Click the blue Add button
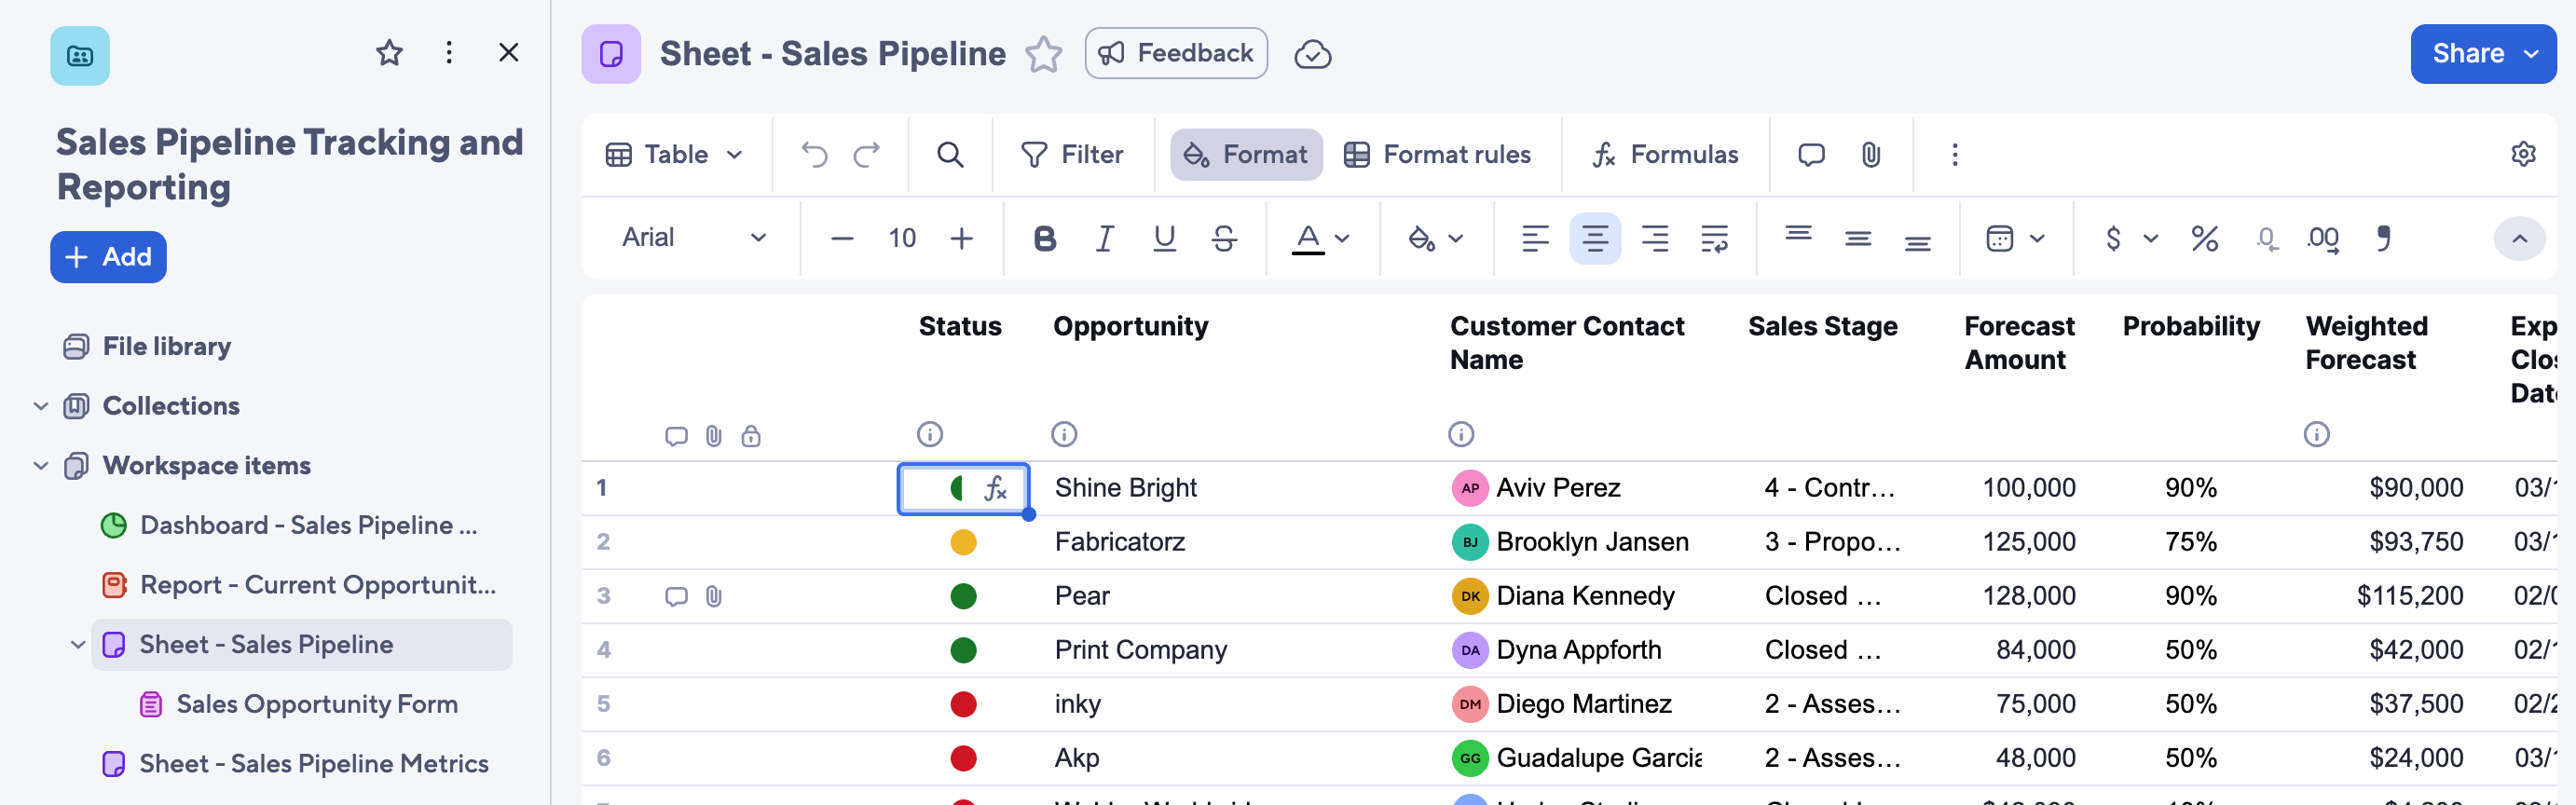Screen dimensions: 2576x805 pyautogui.click(x=108, y=257)
